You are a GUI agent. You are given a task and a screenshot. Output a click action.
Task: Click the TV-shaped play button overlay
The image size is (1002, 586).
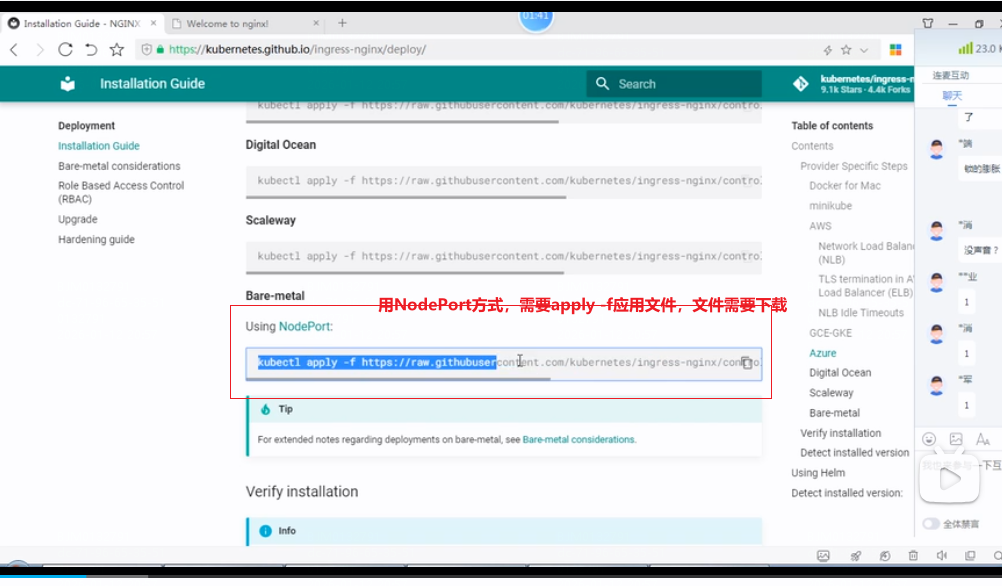[950, 479]
